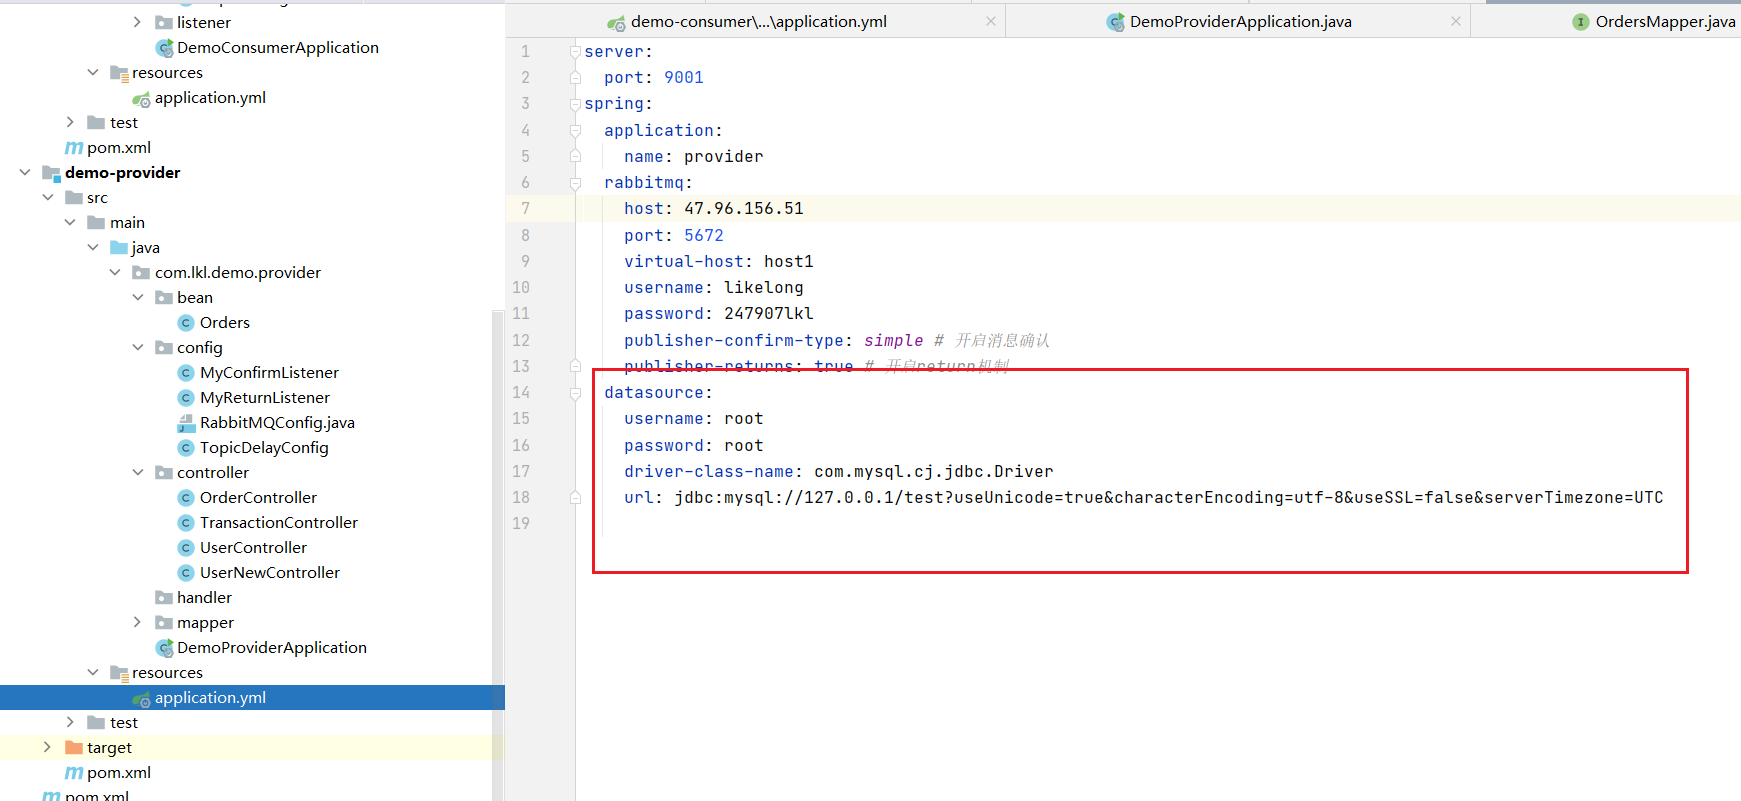
Task: Close the DemoProviderApplication.java tab
Action: (x=1456, y=21)
